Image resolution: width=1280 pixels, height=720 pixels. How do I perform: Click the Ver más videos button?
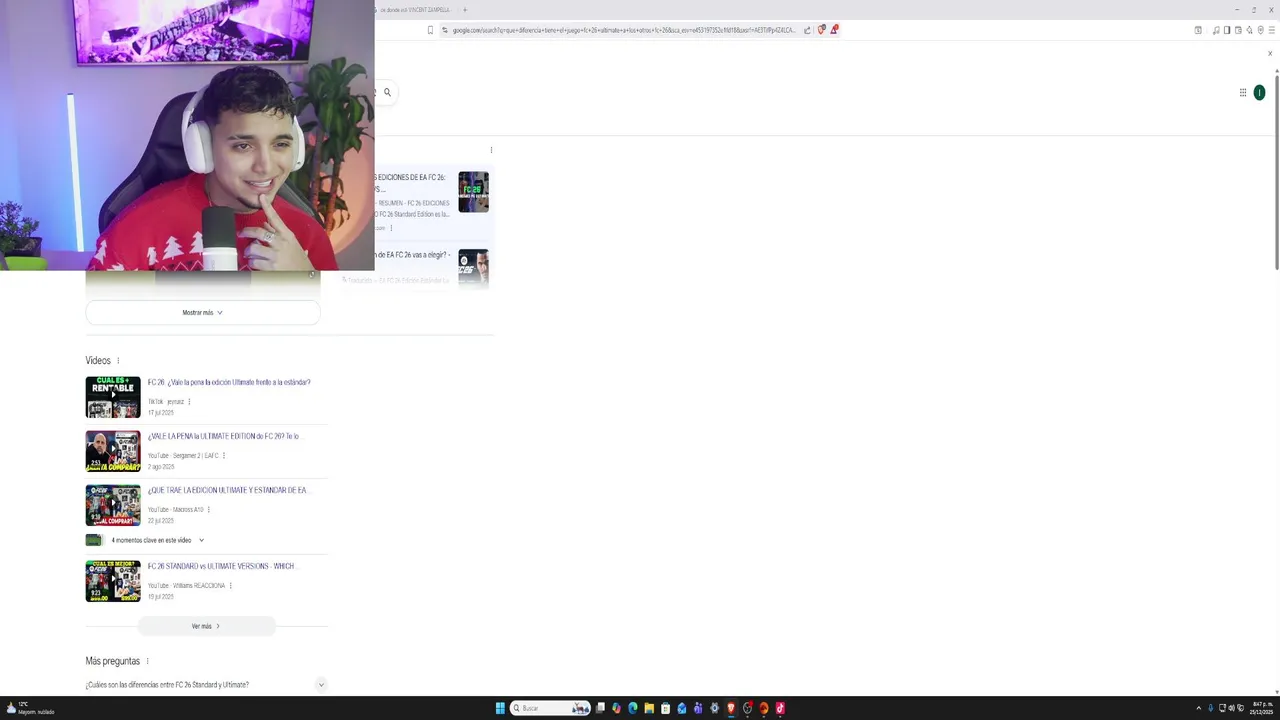click(206, 626)
